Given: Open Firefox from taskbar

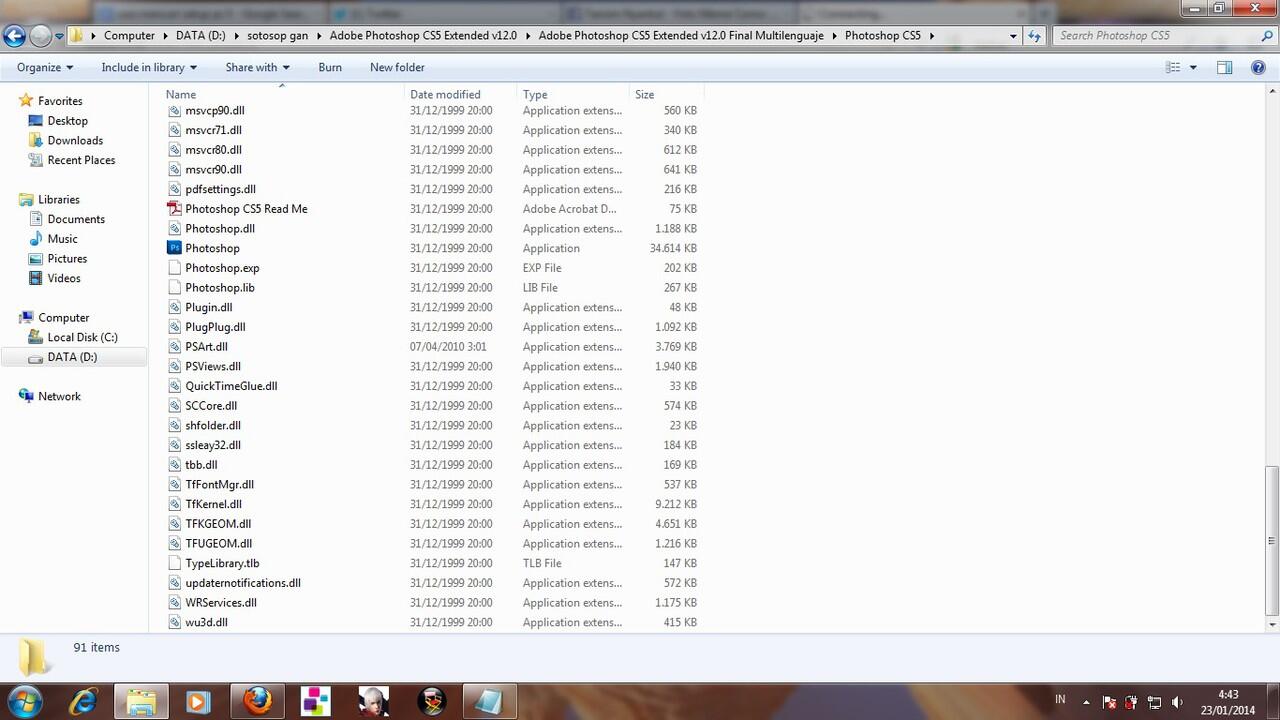Looking at the screenshot, I should tap(257, 702).
